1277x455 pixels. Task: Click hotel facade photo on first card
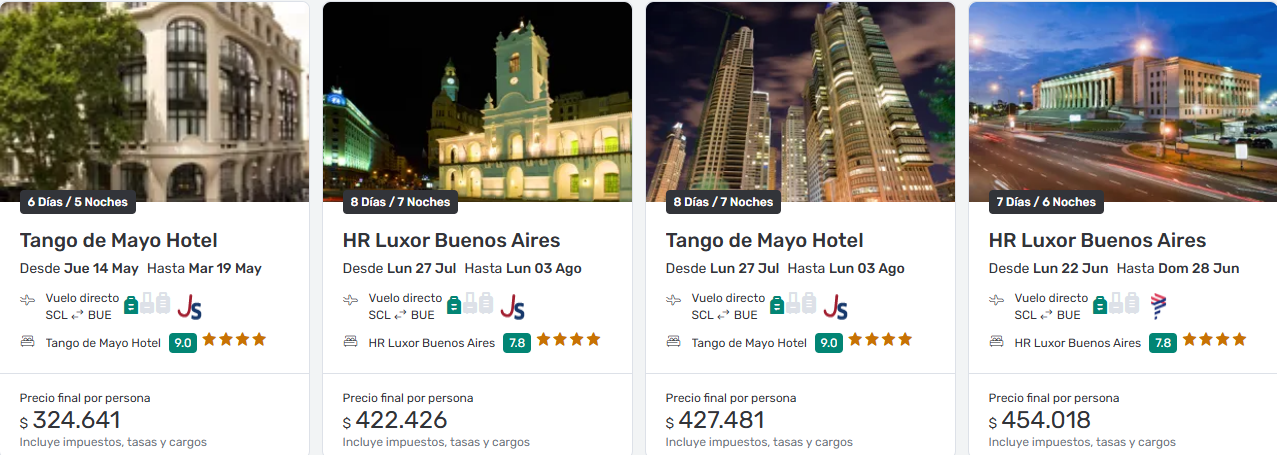[154, 102]
